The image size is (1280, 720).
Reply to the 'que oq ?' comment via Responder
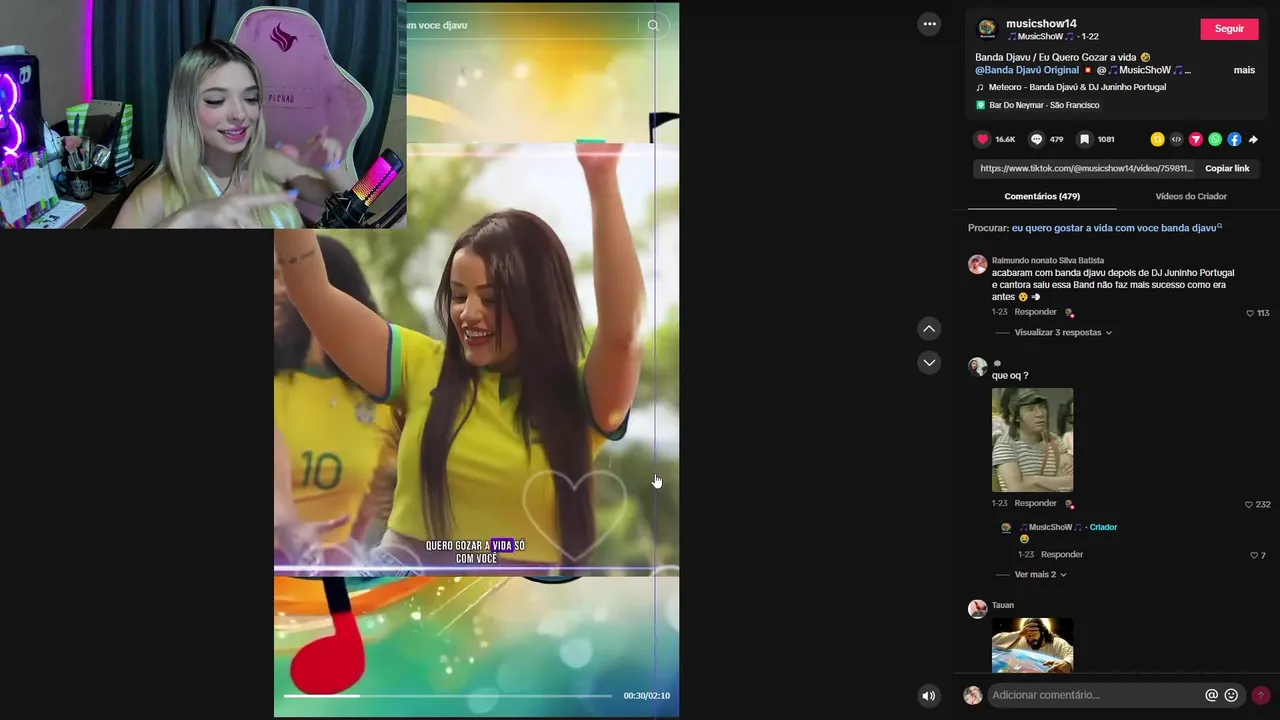pyautogui.click(x=1035, y=503)
